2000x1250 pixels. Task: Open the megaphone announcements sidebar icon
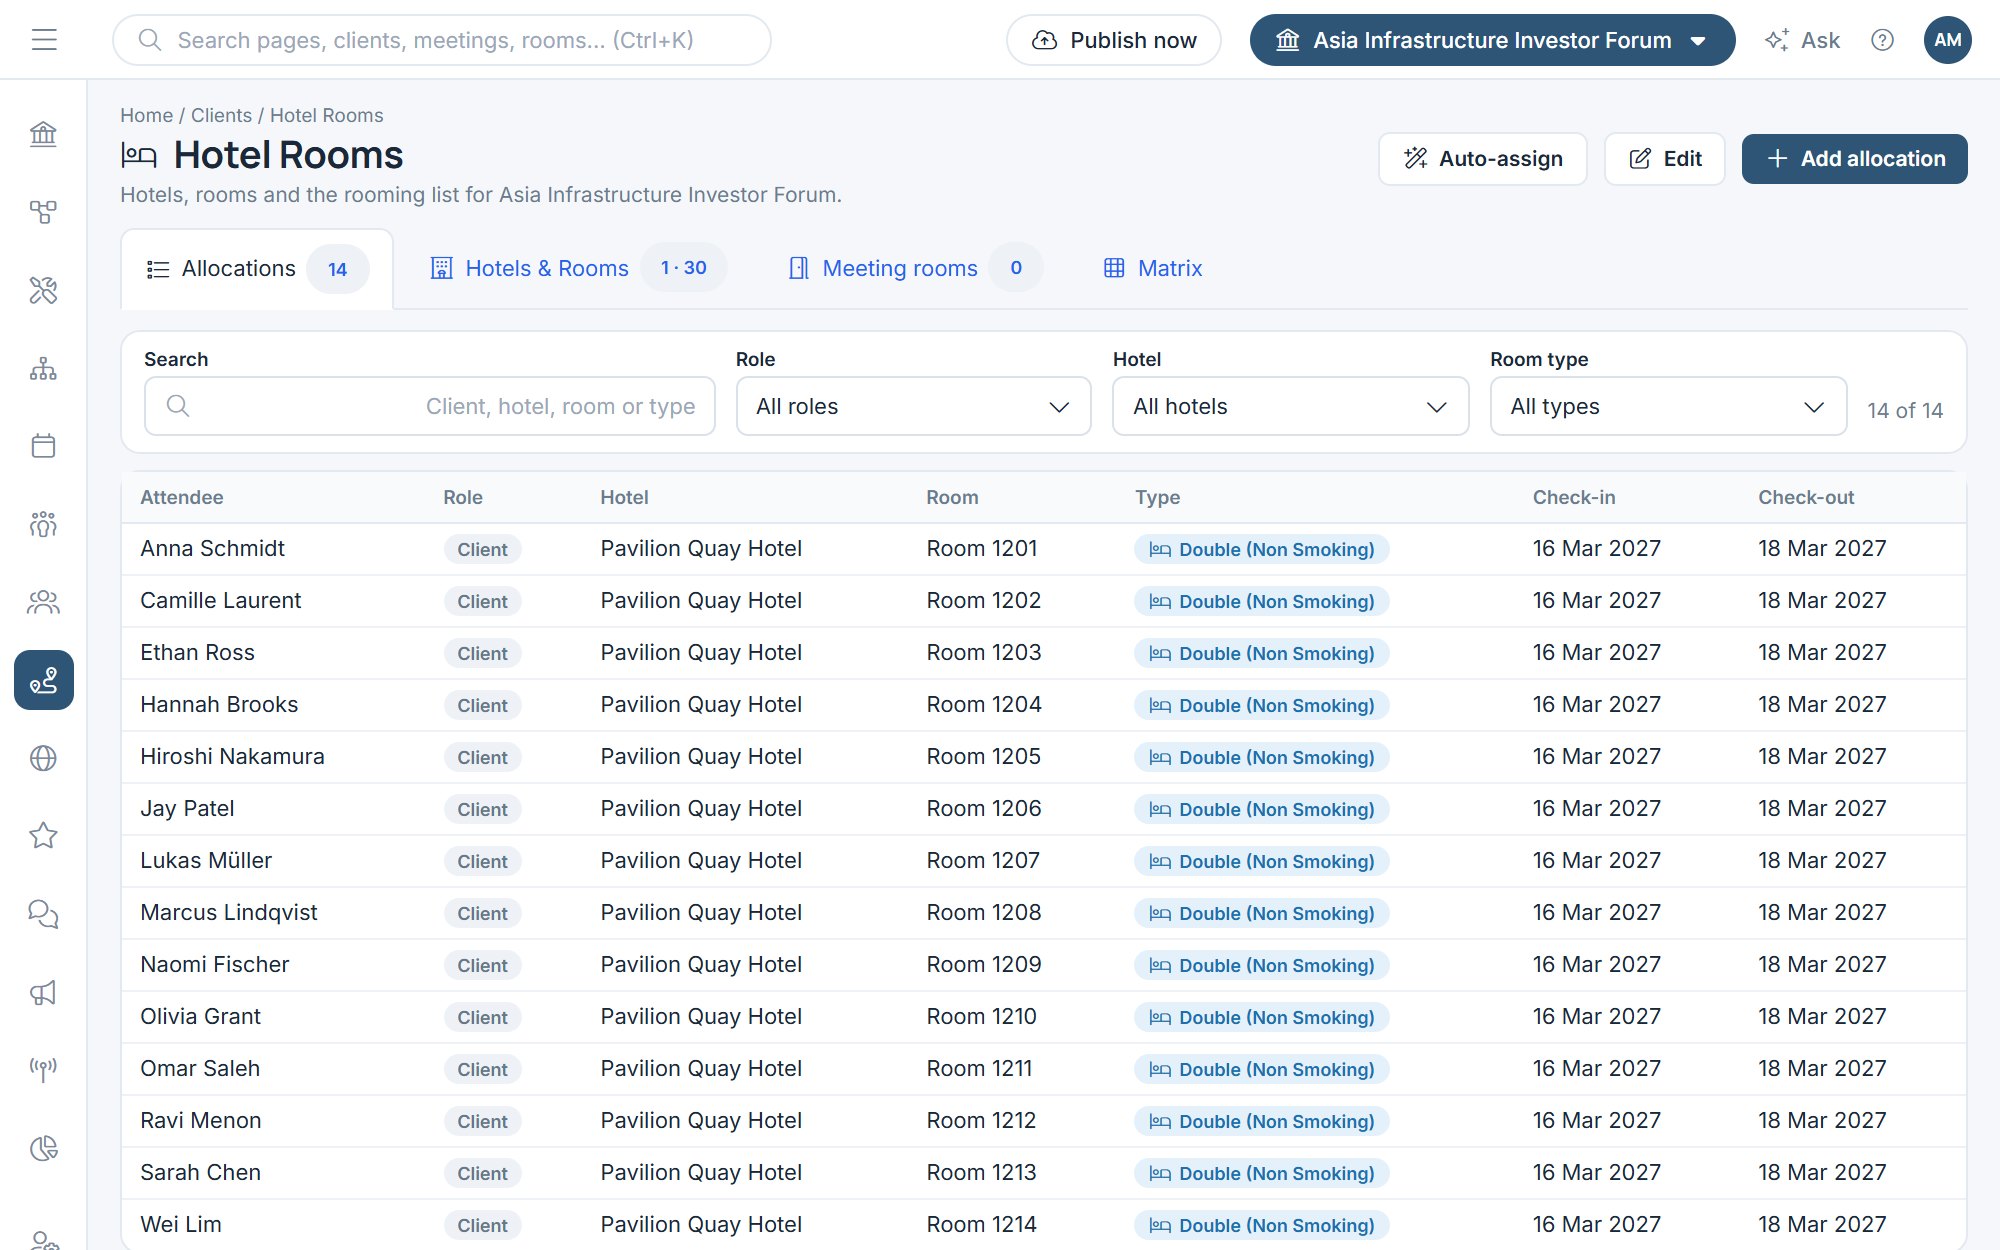43,992
